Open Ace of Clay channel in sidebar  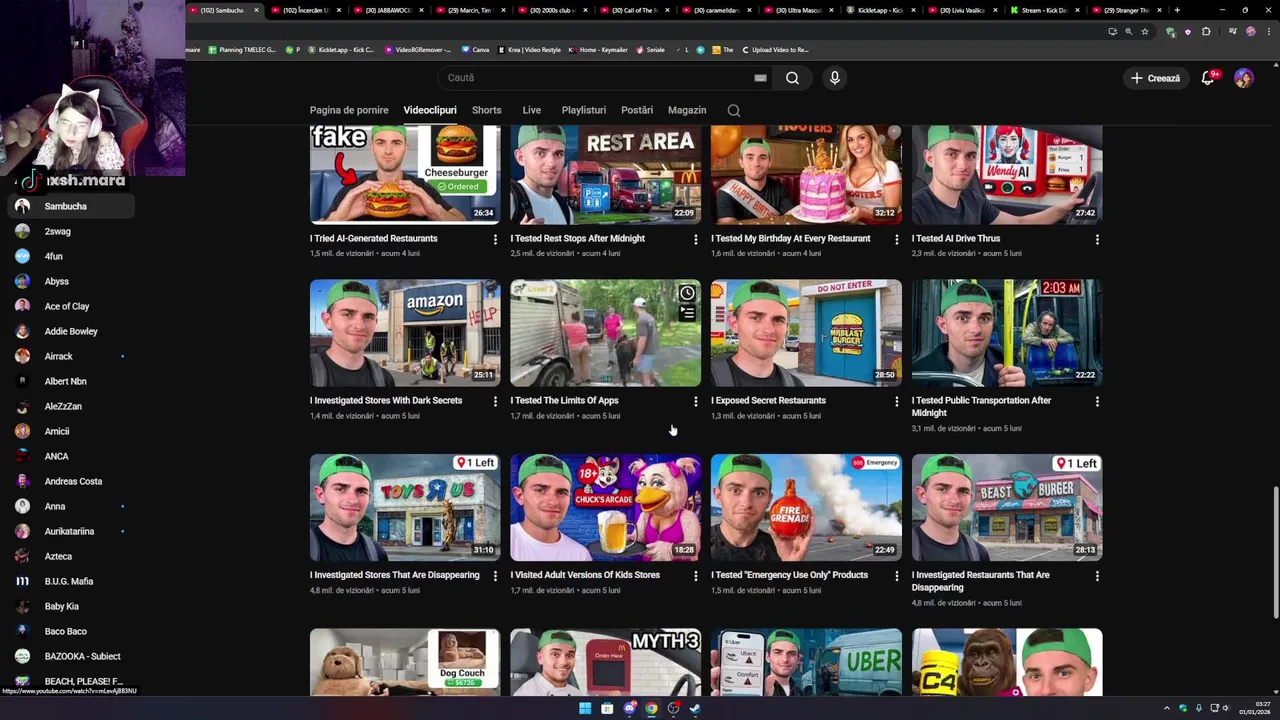71,306
